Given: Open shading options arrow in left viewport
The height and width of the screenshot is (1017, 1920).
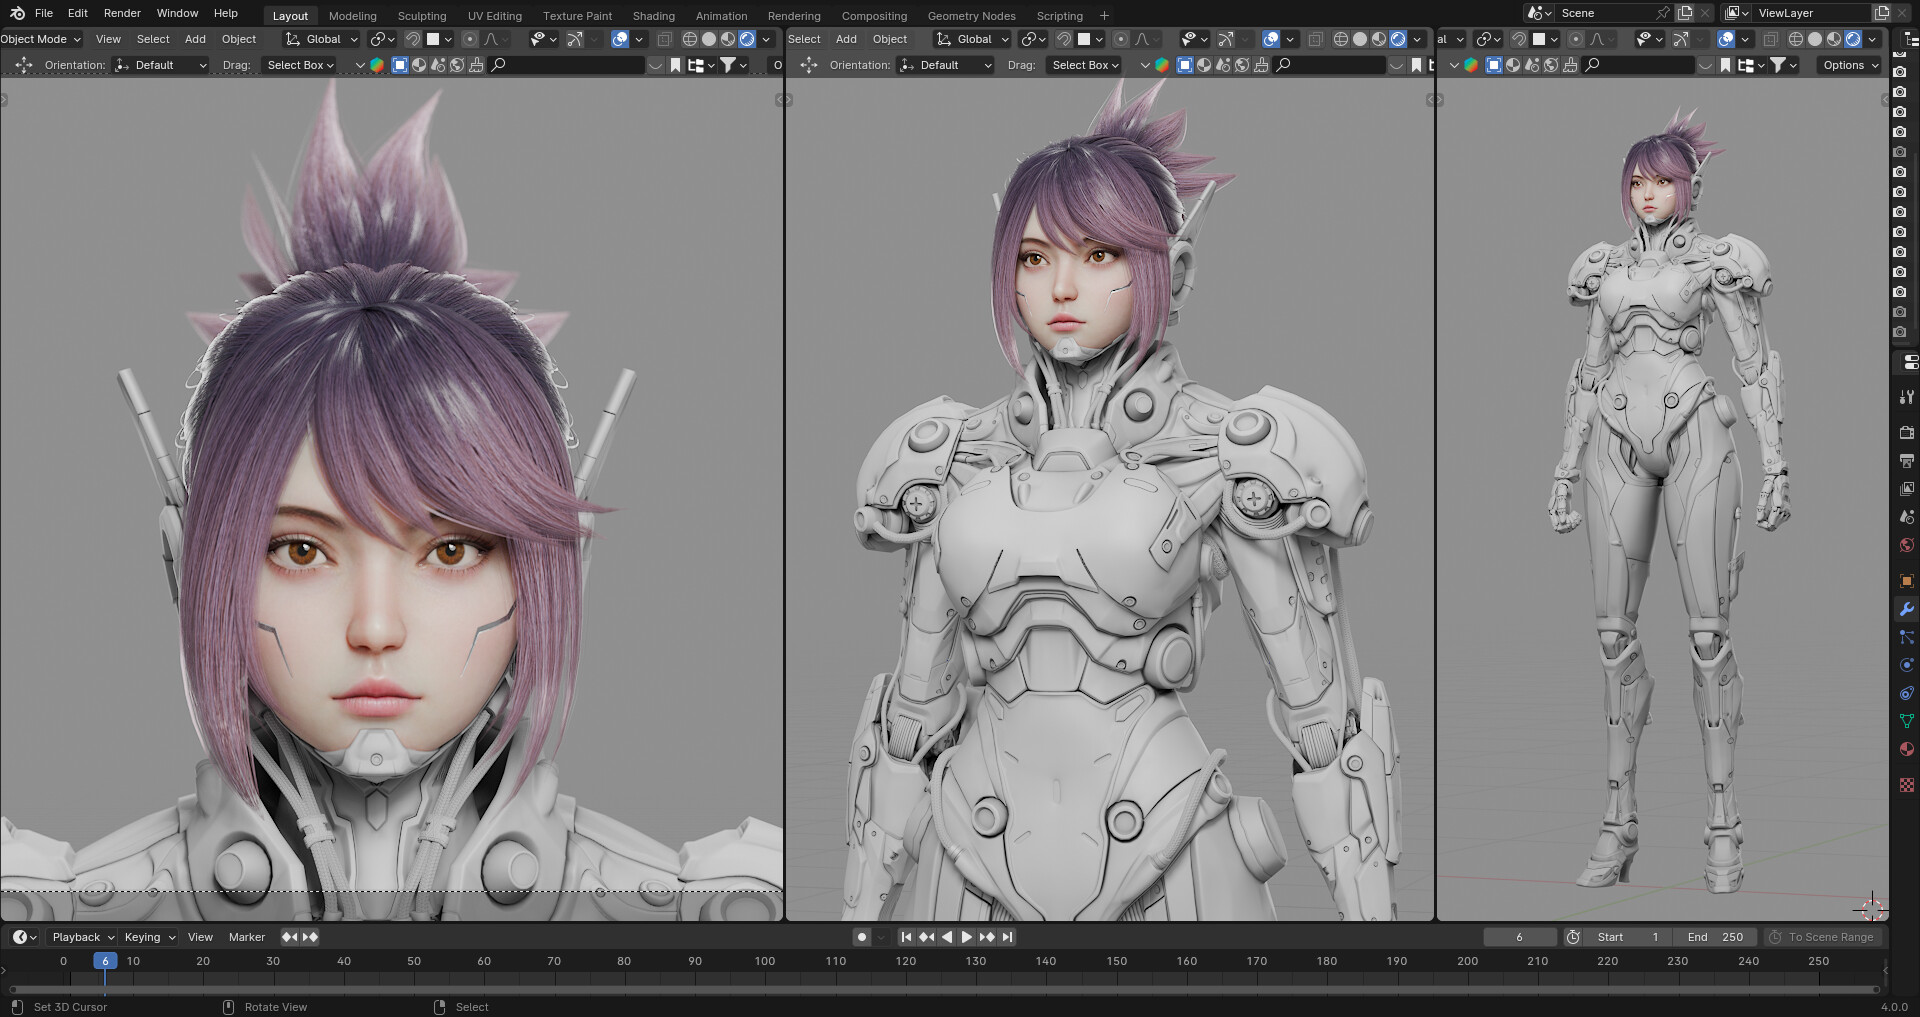Looking at the screenshot, I should pos(766,39).
